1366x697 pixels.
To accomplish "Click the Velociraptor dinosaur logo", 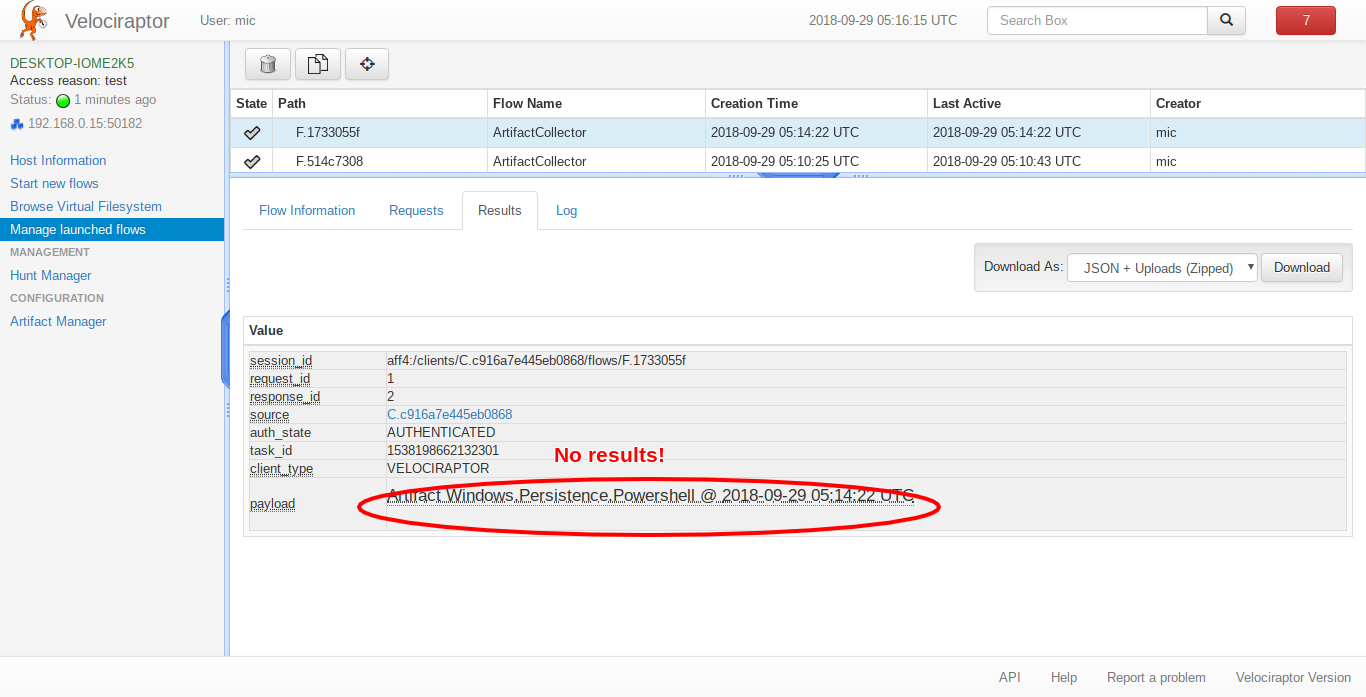I will (33, 20).
